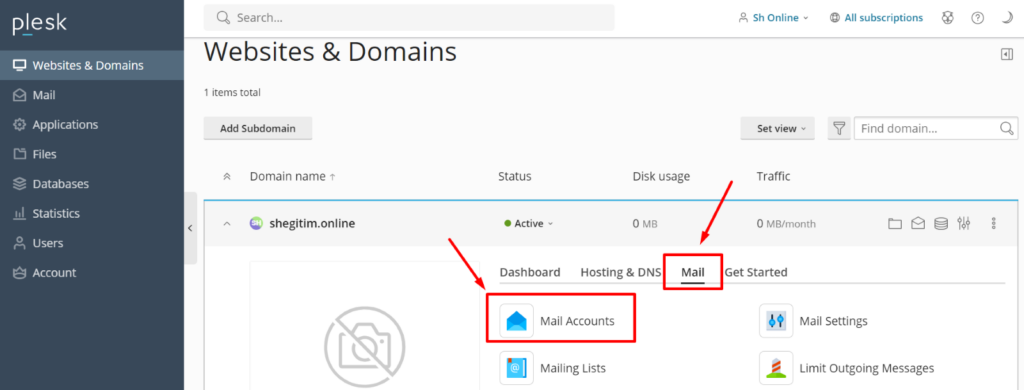1024x390 pixels.
Task: Switch to the Hosting & DNS tab
Action: point(620,272)
